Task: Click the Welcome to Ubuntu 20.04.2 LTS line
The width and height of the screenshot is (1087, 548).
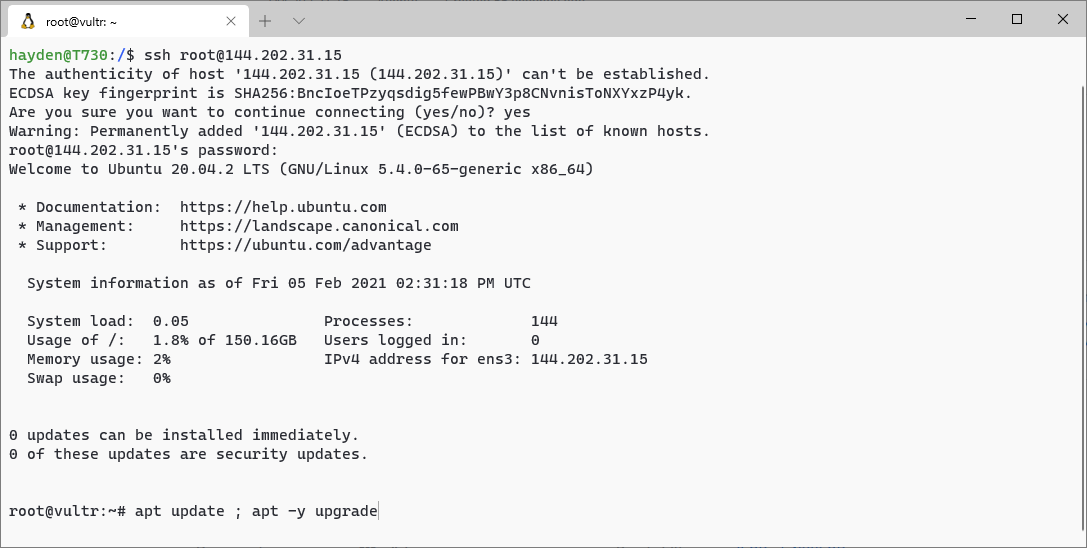Action: click(301, 169)
